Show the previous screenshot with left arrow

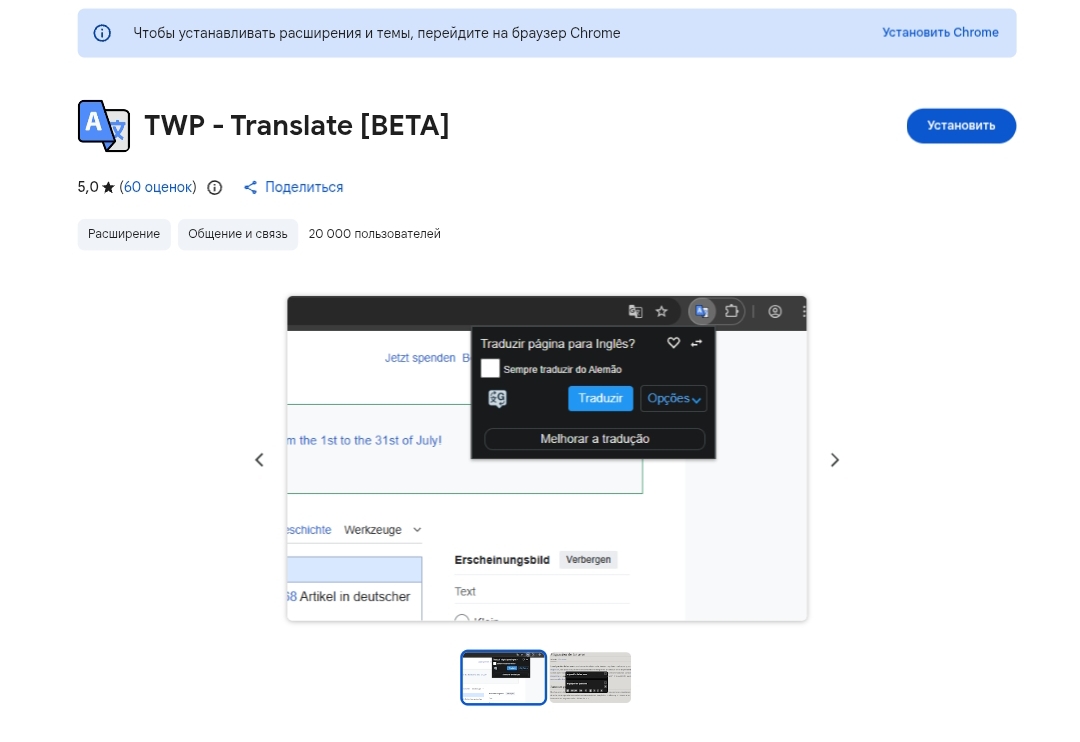coord(260,460)
